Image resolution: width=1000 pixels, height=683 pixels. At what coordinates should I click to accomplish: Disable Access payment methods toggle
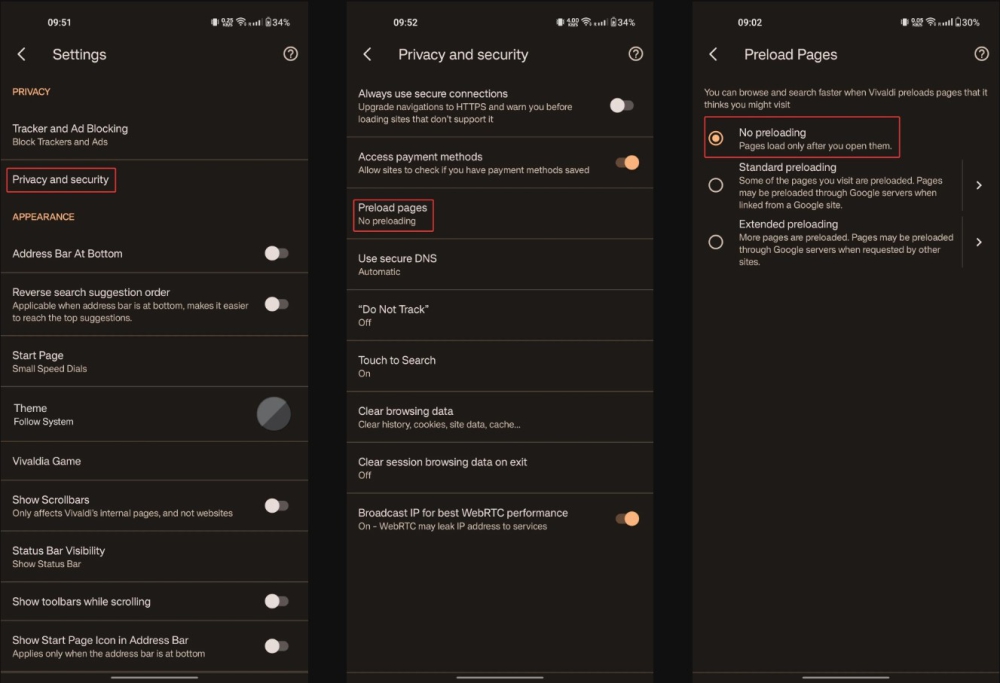tap(626, 162)
